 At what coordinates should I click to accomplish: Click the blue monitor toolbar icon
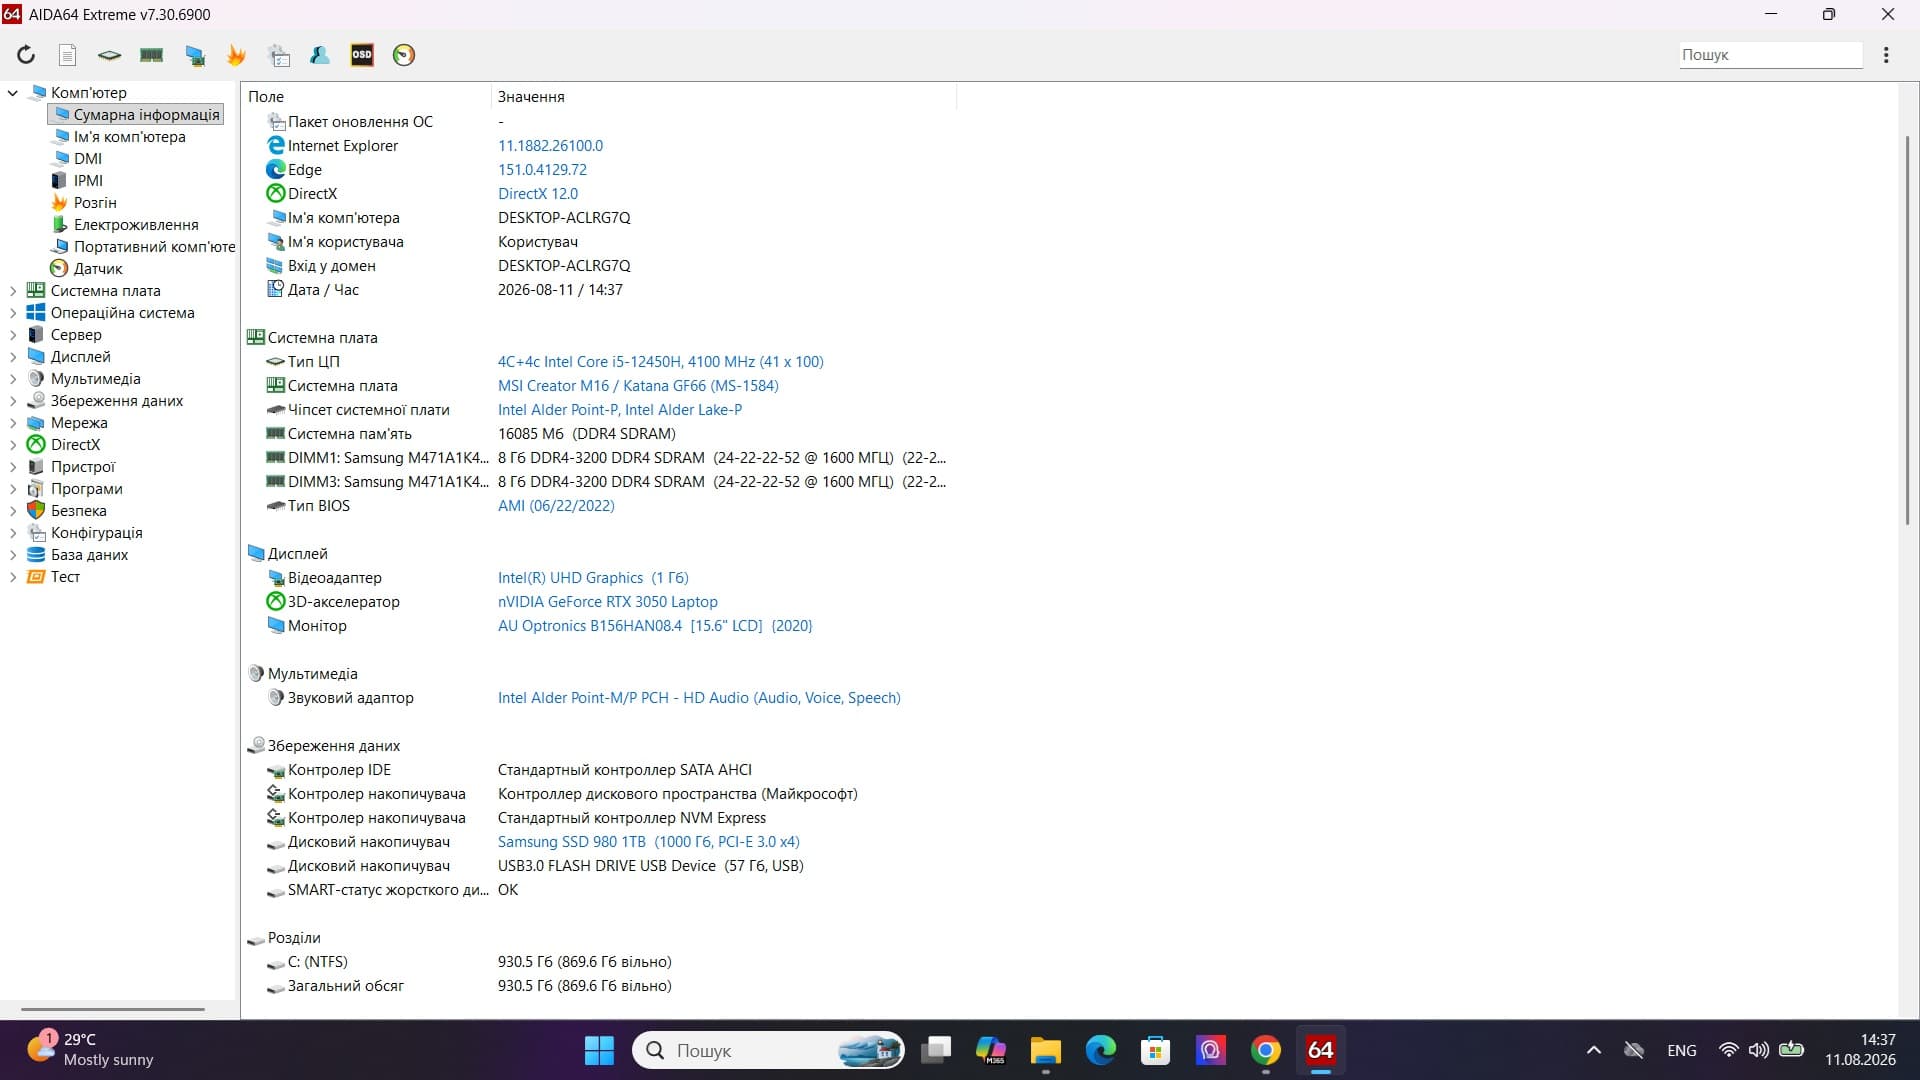pyautogui.click(x=195, y=55)
